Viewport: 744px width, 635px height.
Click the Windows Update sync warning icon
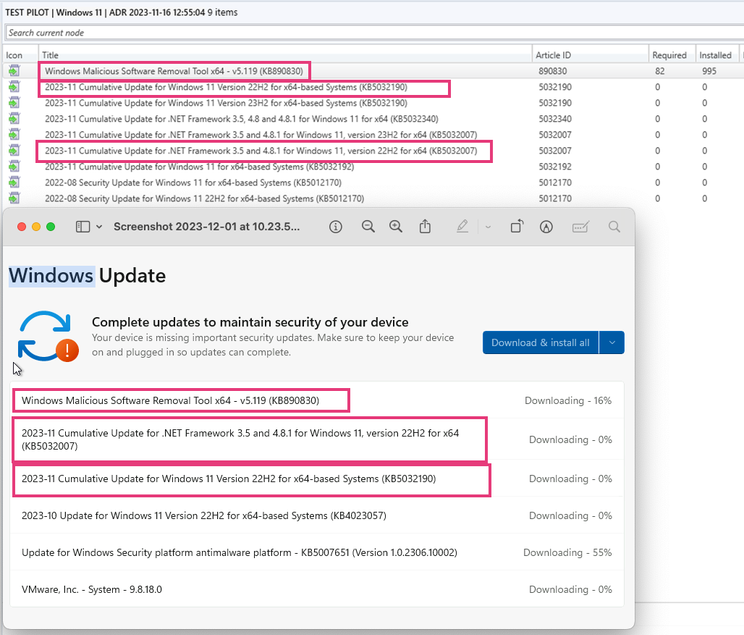point(48,336)
